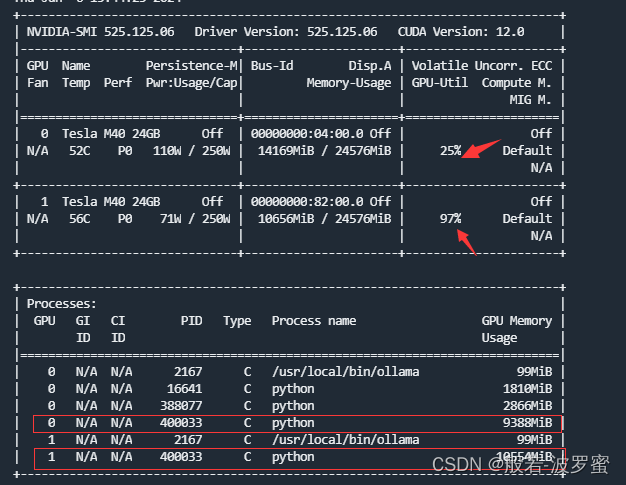Viewport: 626px width, 485px height.
Task: Click the Process name column header
Action: coord(314,321)
